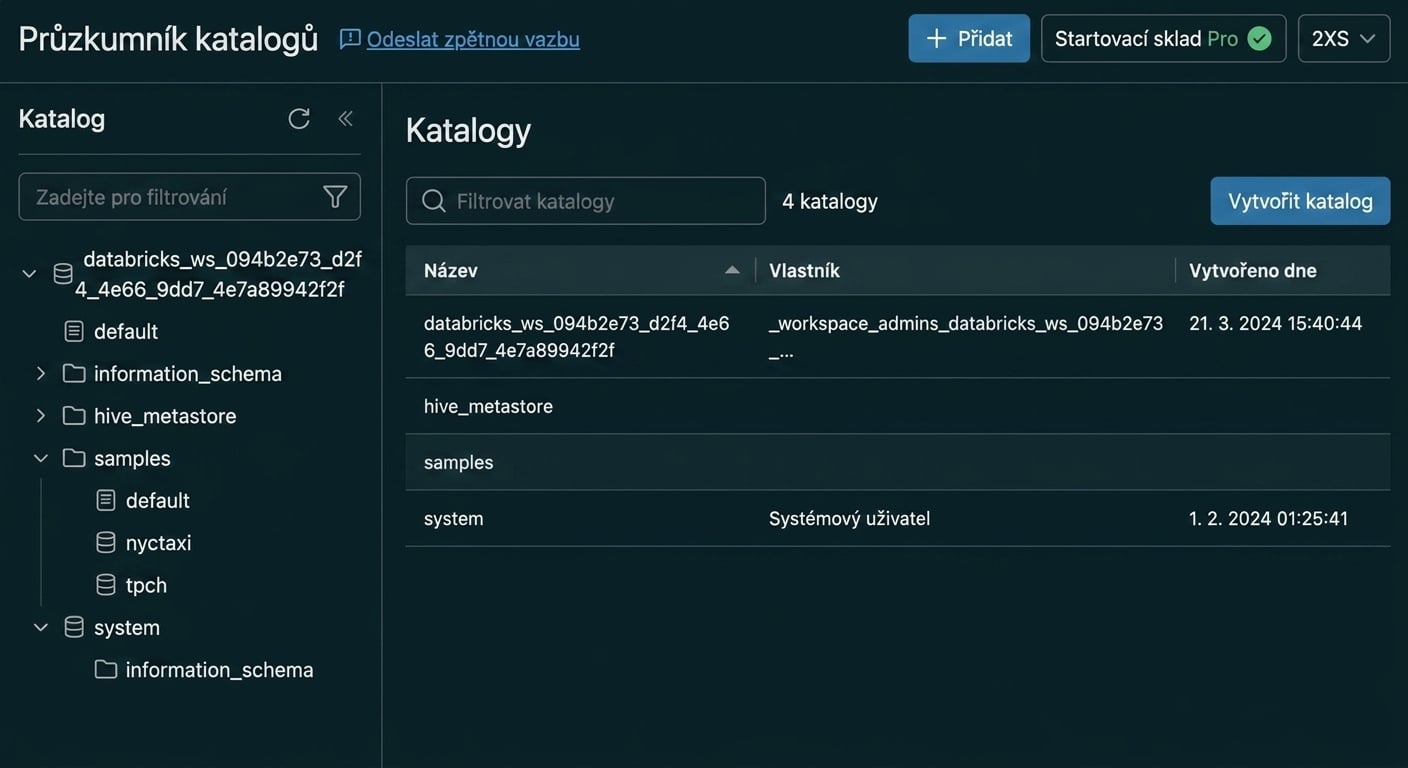Select default schema under samples
Screen dimensions: 1408x768
point(158,500)
